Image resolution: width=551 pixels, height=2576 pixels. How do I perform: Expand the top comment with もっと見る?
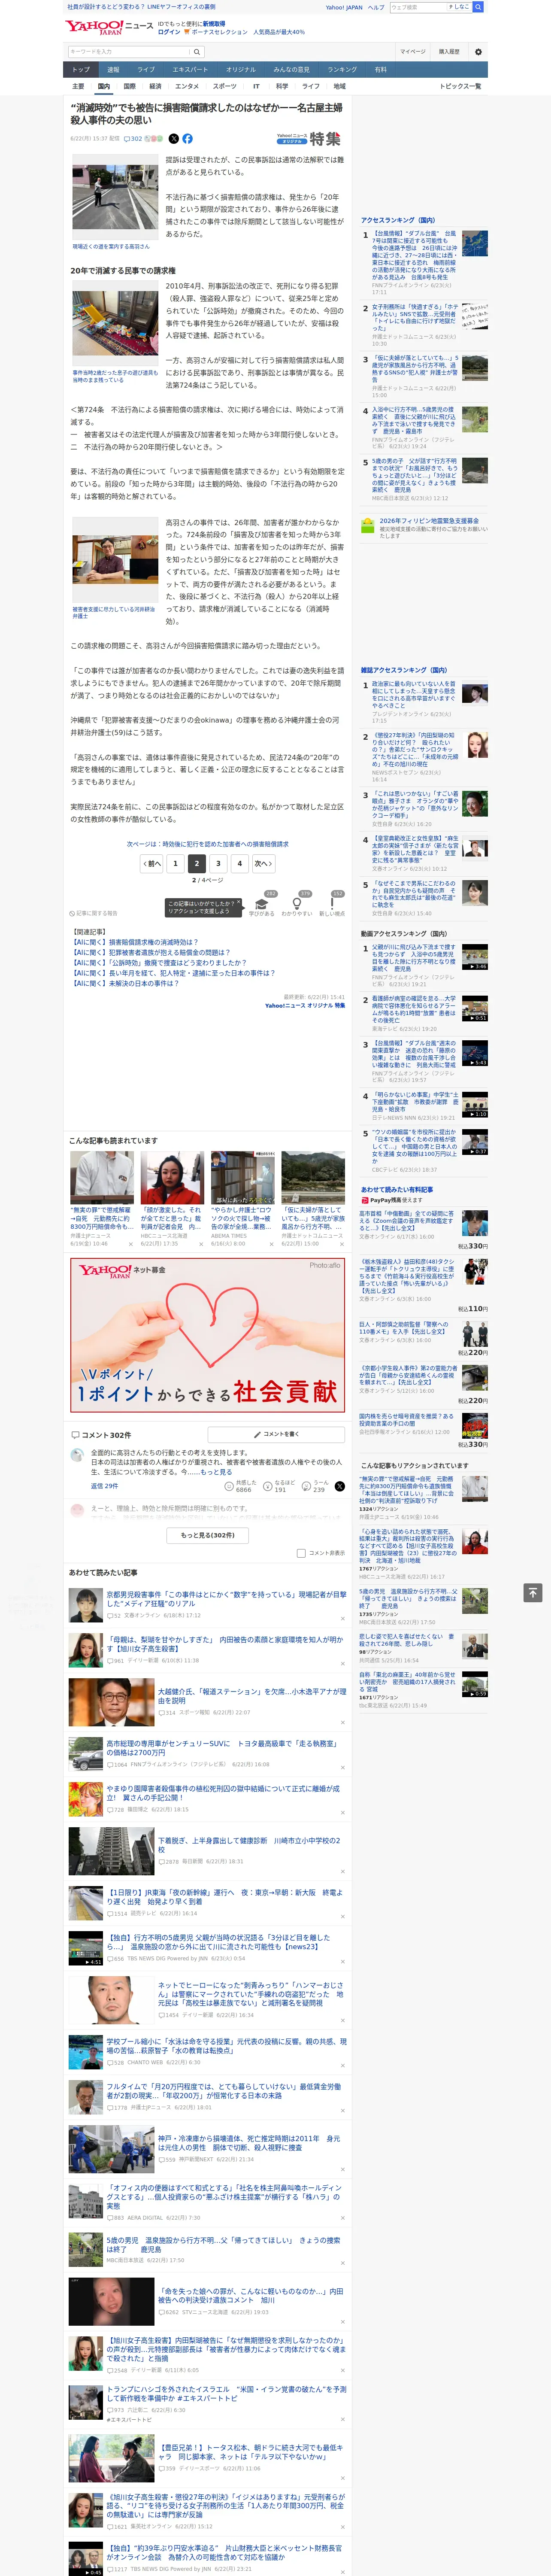216,1472
